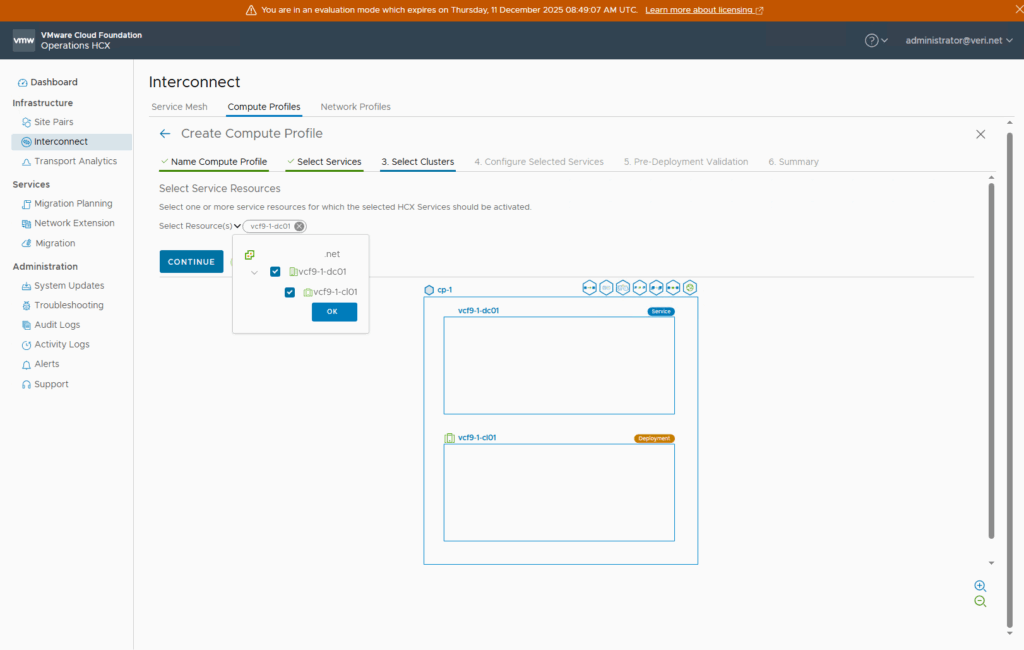Click the CONTINUE button
Viewport: 1024px width, 650px height.
[191, 262]
